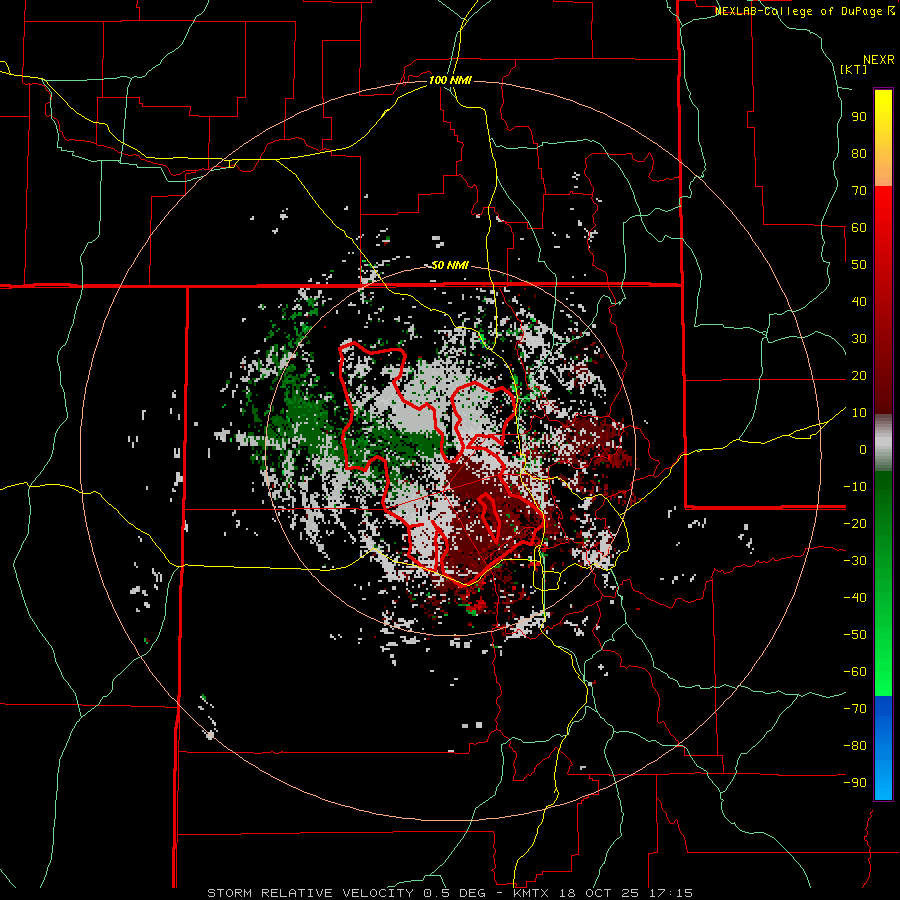Click the 10 value on velocity scale
The height and width of the screenshot is (900, 900).
click(x=859, y=413)
